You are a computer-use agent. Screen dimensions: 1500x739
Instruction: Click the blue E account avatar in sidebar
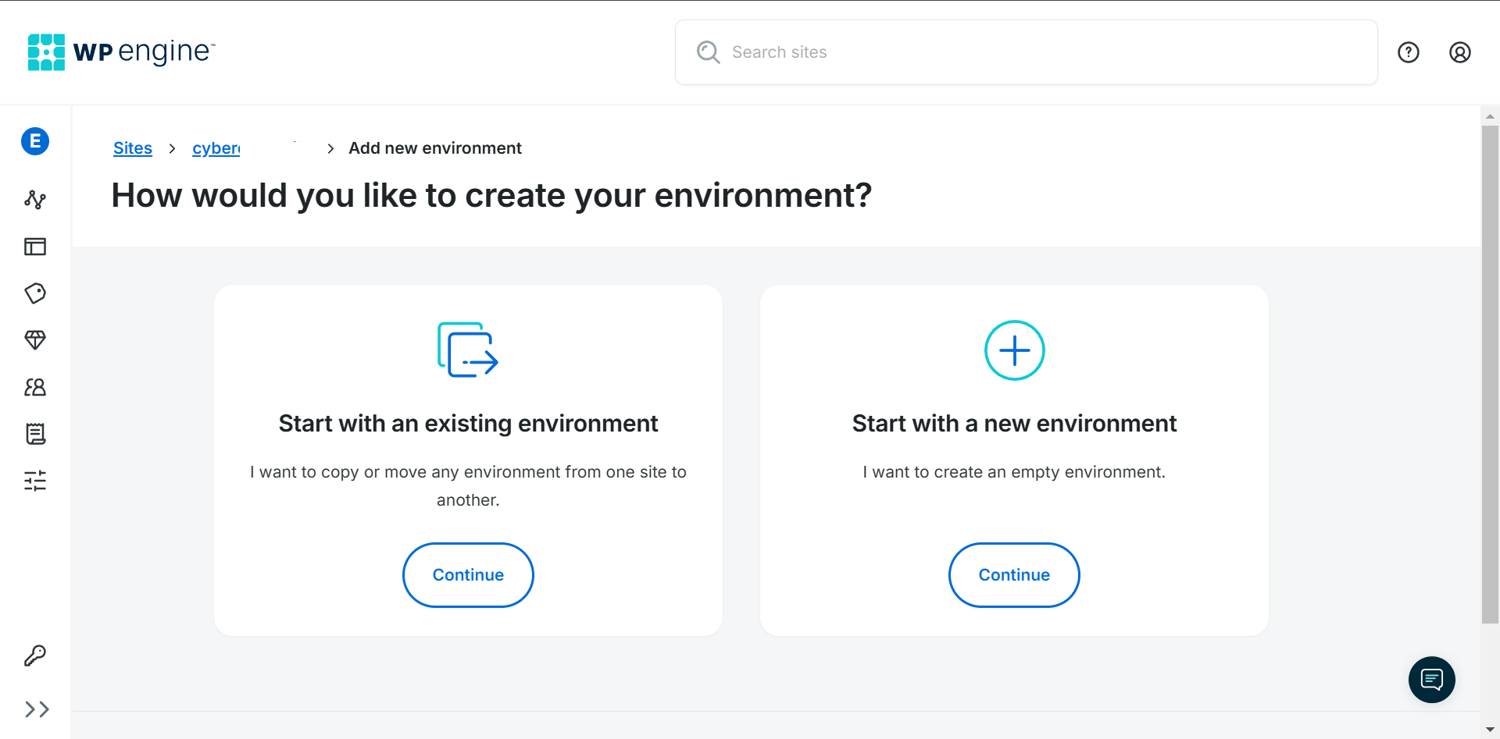35,141
